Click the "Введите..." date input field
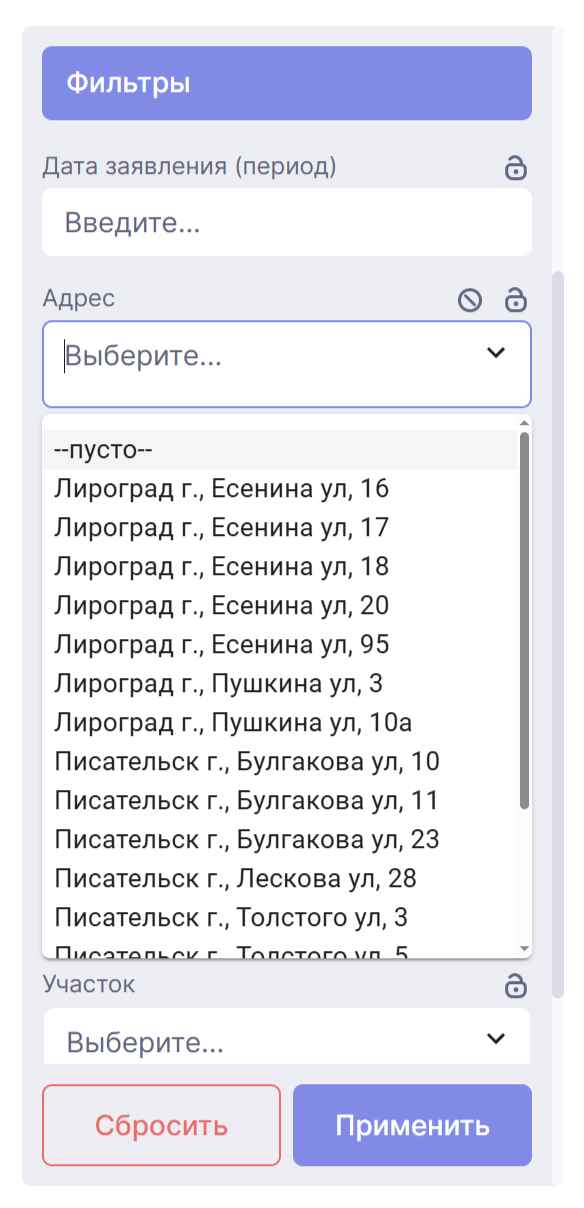 point(285,221)
